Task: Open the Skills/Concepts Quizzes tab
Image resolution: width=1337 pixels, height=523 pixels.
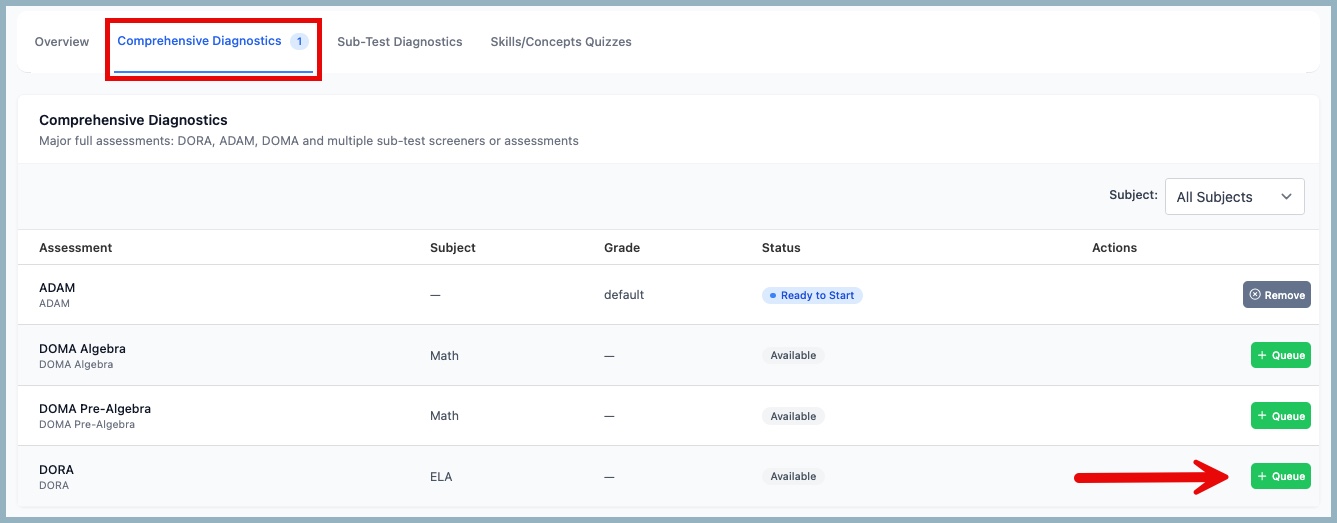Action: pos(560,42)
